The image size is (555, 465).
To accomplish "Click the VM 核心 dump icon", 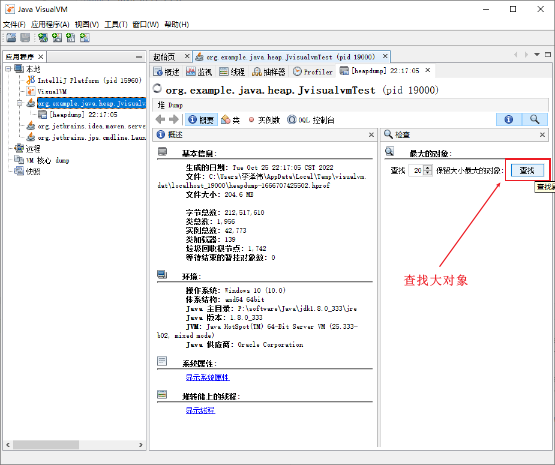I will (x=19, y=160).
